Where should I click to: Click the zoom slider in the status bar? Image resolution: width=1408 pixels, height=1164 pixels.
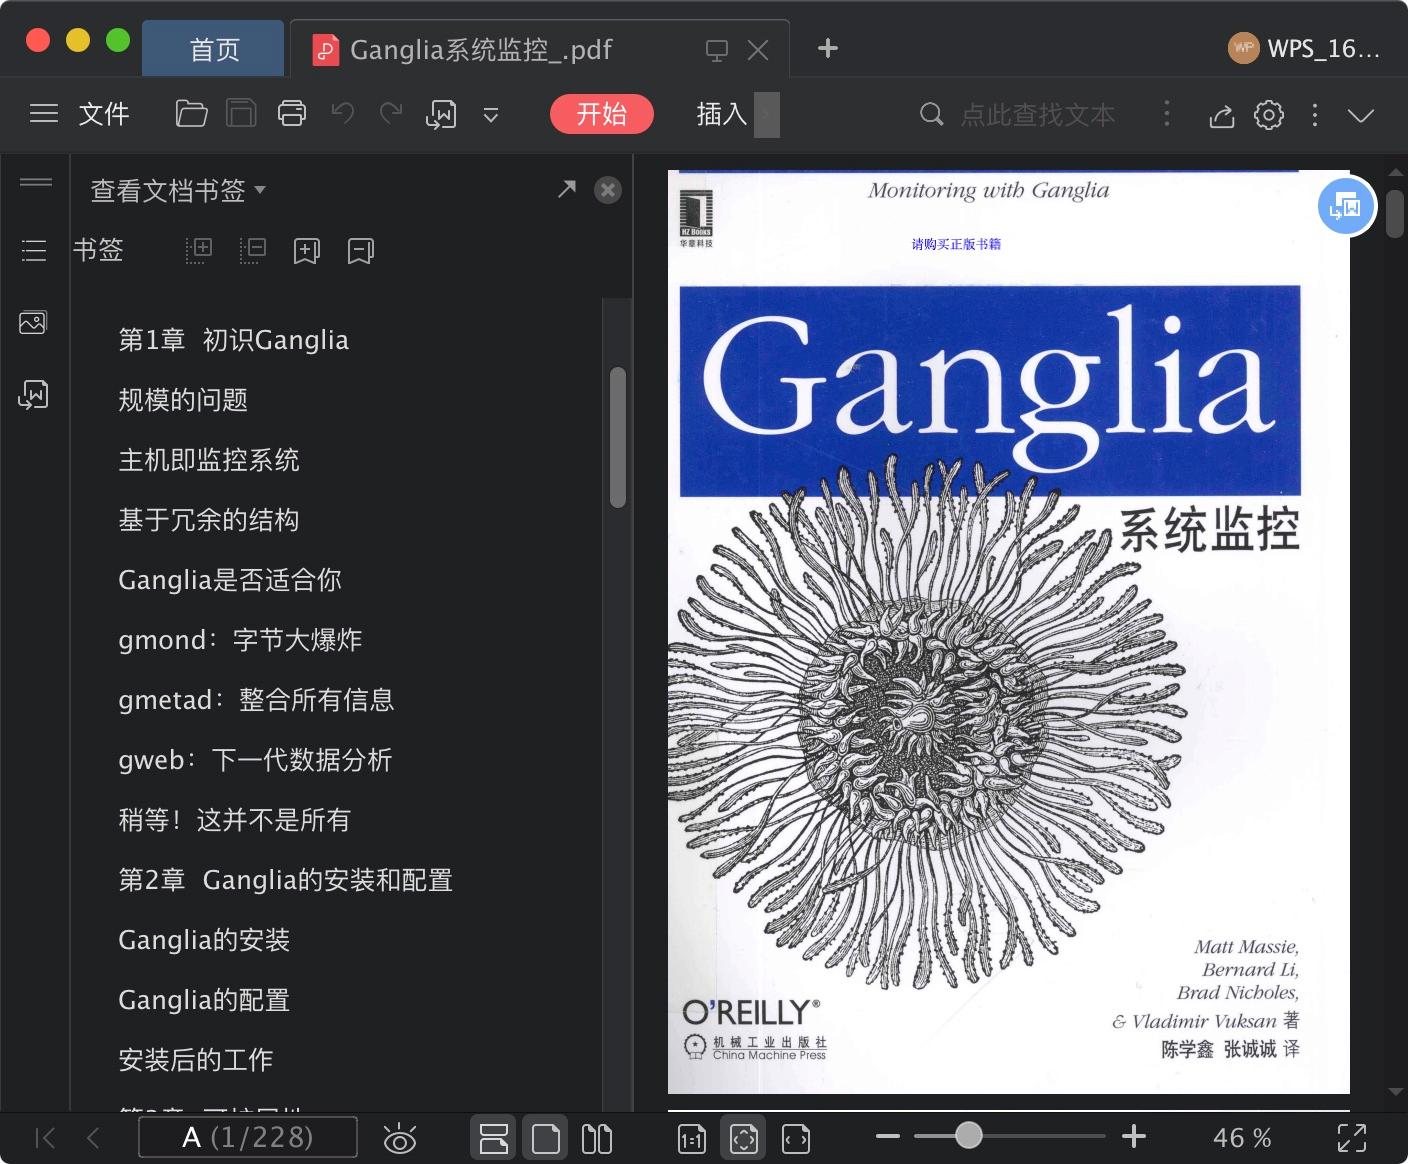tap(1010, 1136)
